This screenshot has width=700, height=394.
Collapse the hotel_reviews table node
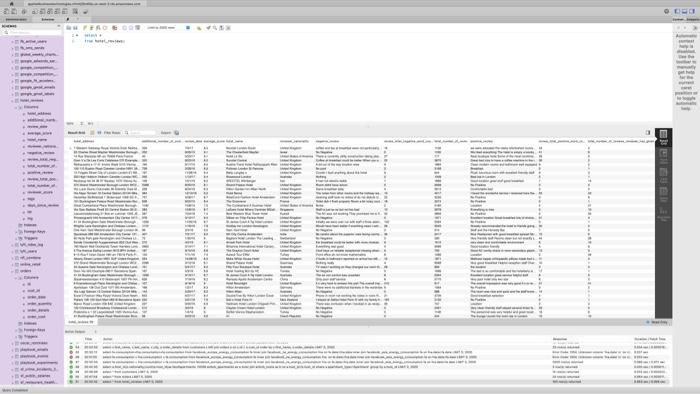click(12, 101)
